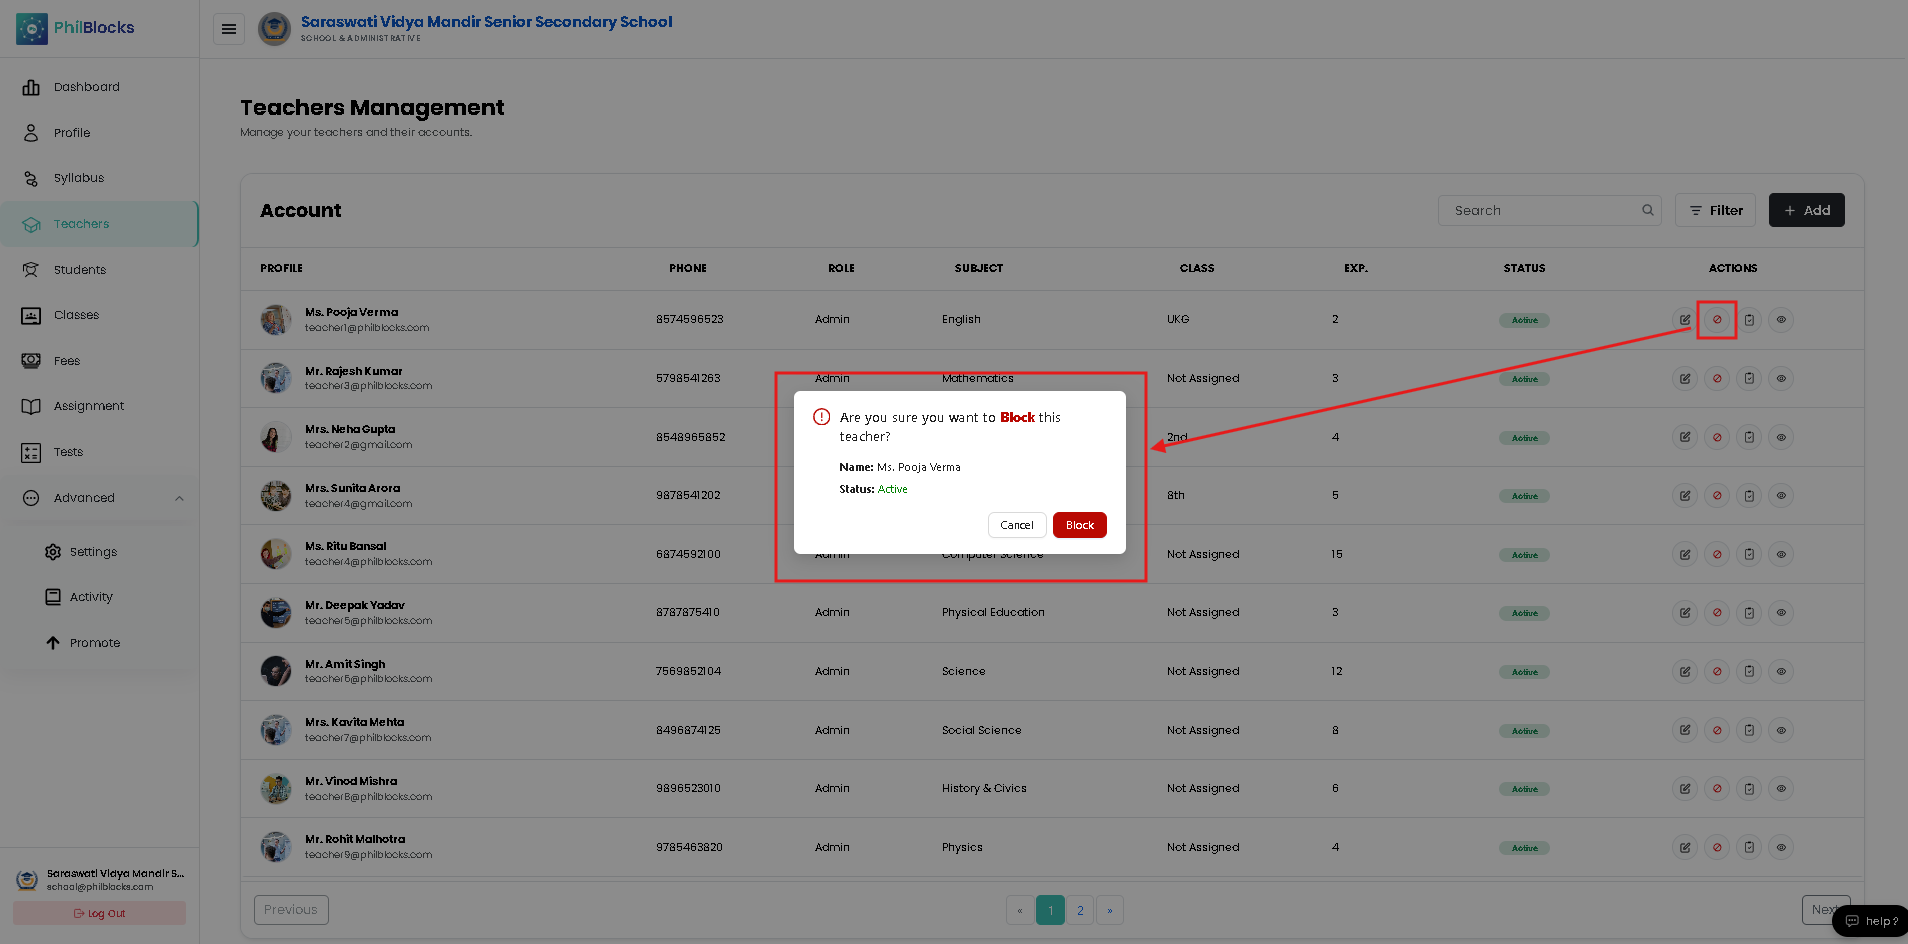Screen dimensions: 1908x944
Task: Block Mr. Deepak Yadav icon
Action: [1717, 613]
